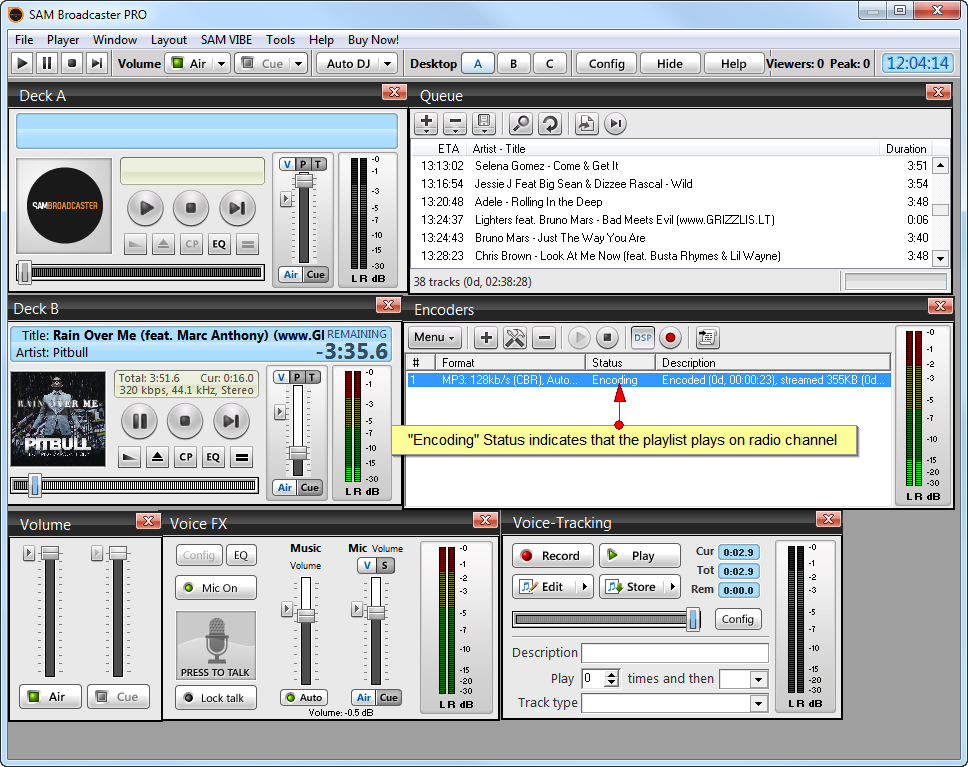Skip to next track in Deck B
This screenshot has width=968, height=767.
[x=231, y=421]
